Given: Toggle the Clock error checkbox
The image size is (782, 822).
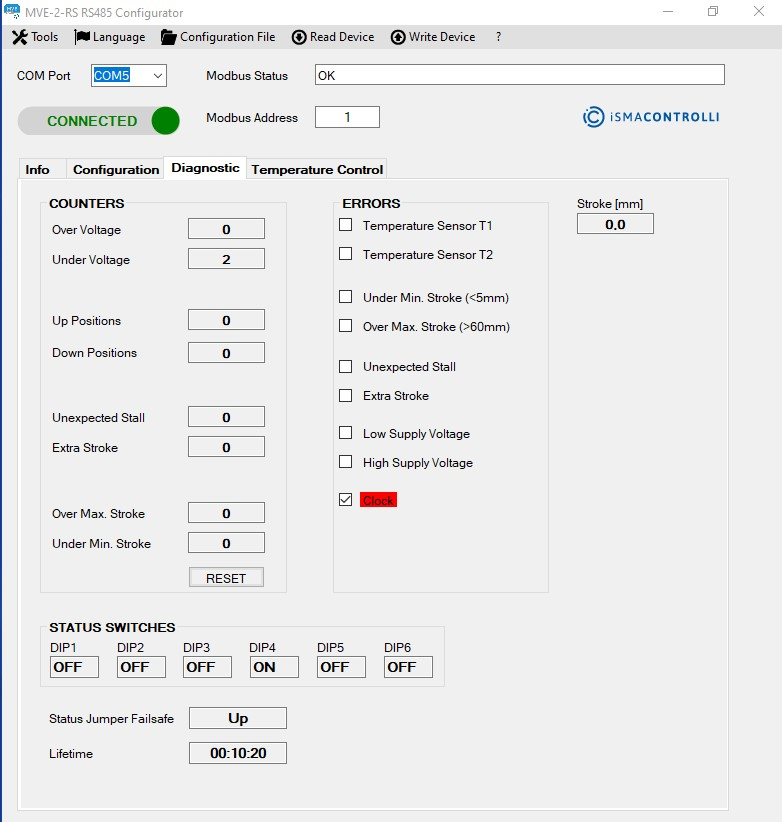Looking at the screenshot, I should point(346,500).
